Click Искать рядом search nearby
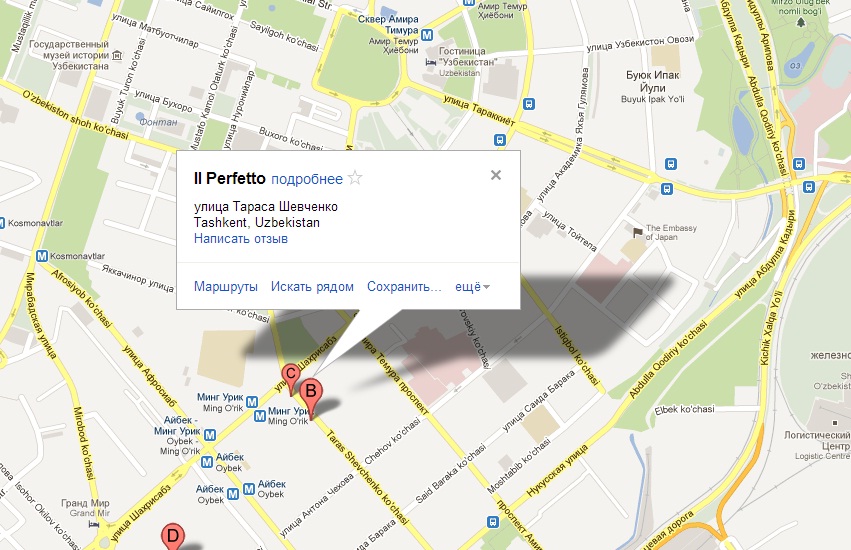 coord(312,287)
